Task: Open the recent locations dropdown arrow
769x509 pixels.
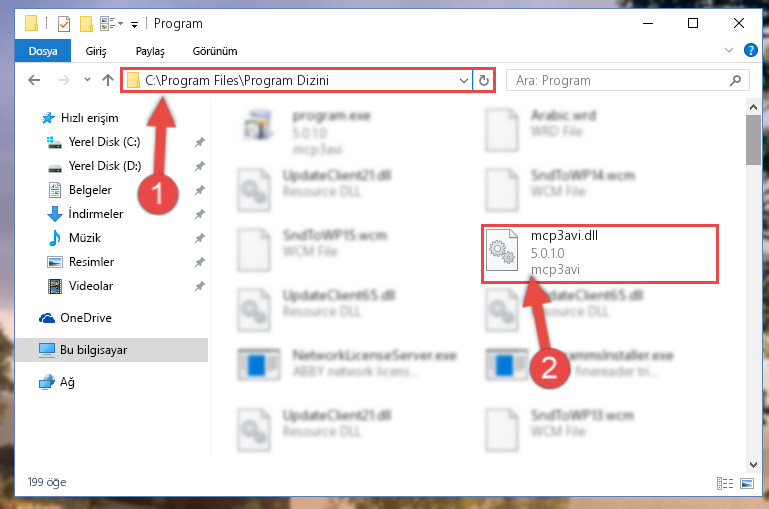Action: (x=87, y=79)
